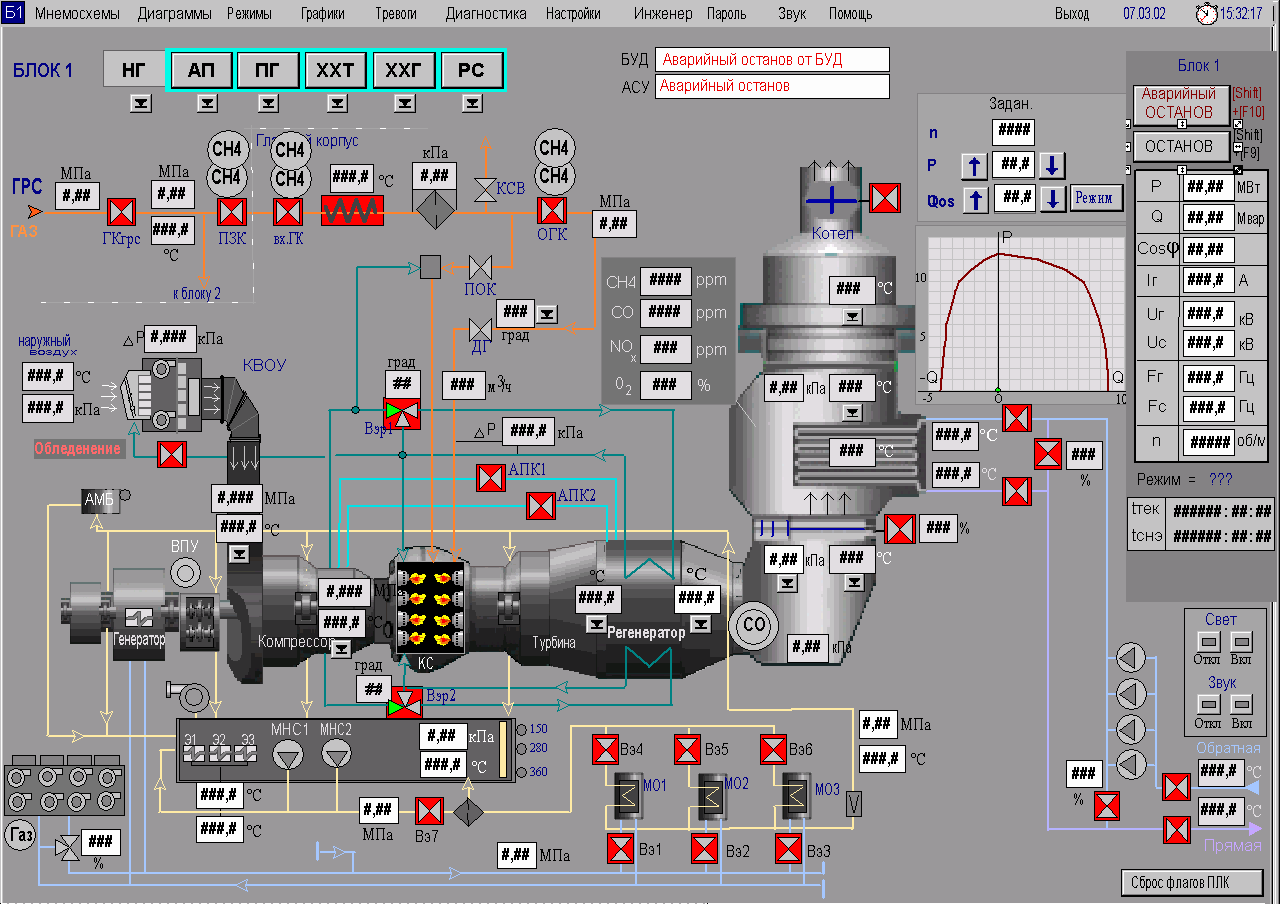This screenshot has width=1280, height=904.
Task: Open the Диаграммы menu
Action: pos(175,14)
